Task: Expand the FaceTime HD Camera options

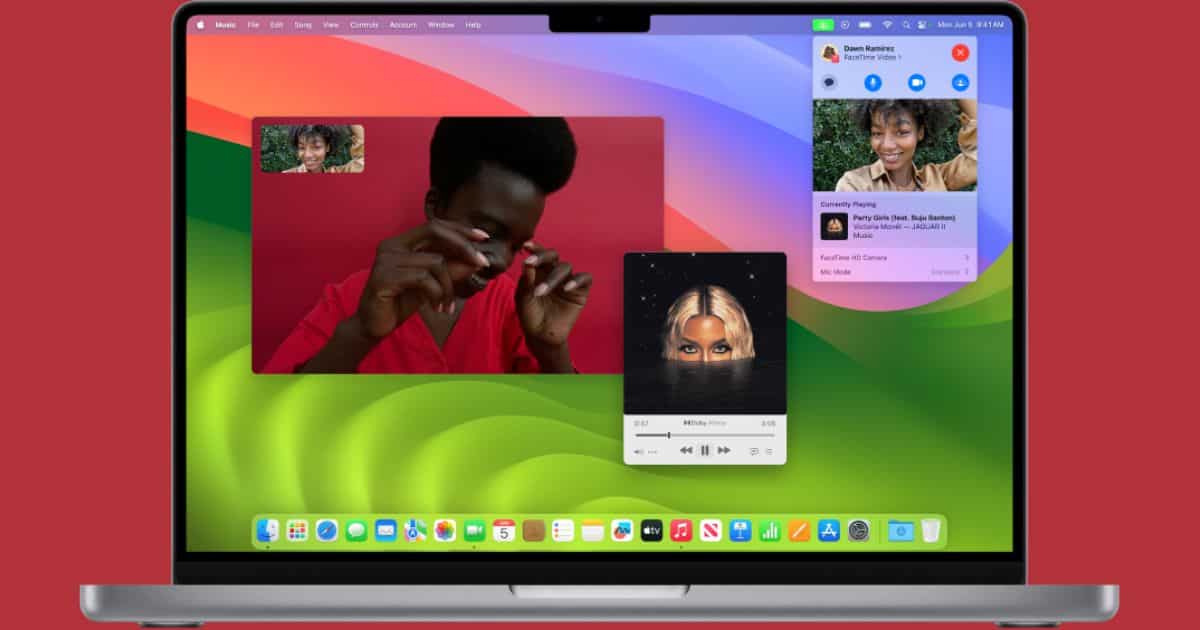Action: click(x=966, y=258)
